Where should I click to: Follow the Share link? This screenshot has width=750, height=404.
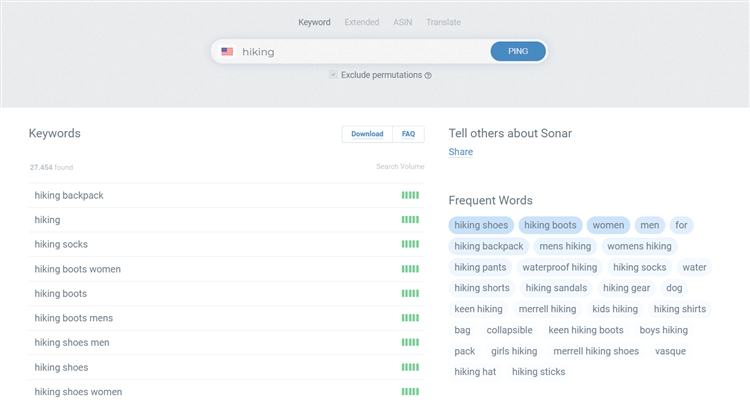tap(460, 152)
